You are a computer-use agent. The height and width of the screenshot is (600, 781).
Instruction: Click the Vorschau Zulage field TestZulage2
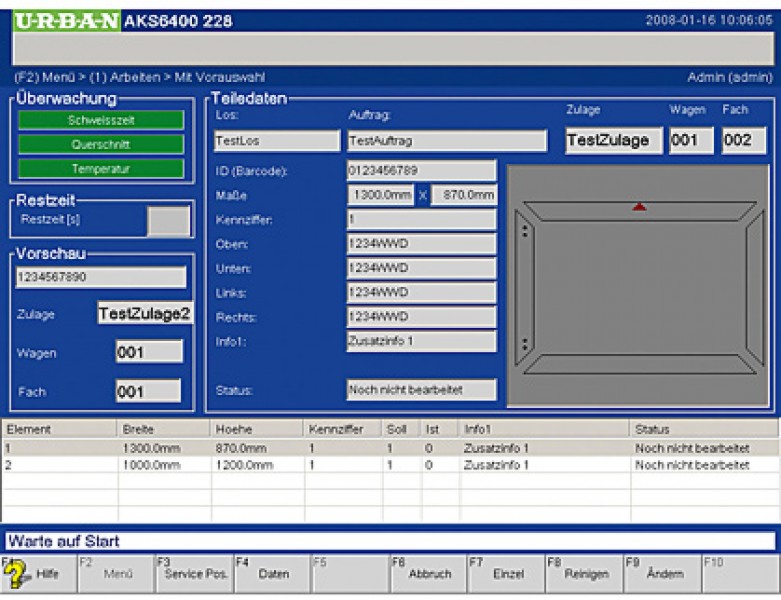point(145,314)
